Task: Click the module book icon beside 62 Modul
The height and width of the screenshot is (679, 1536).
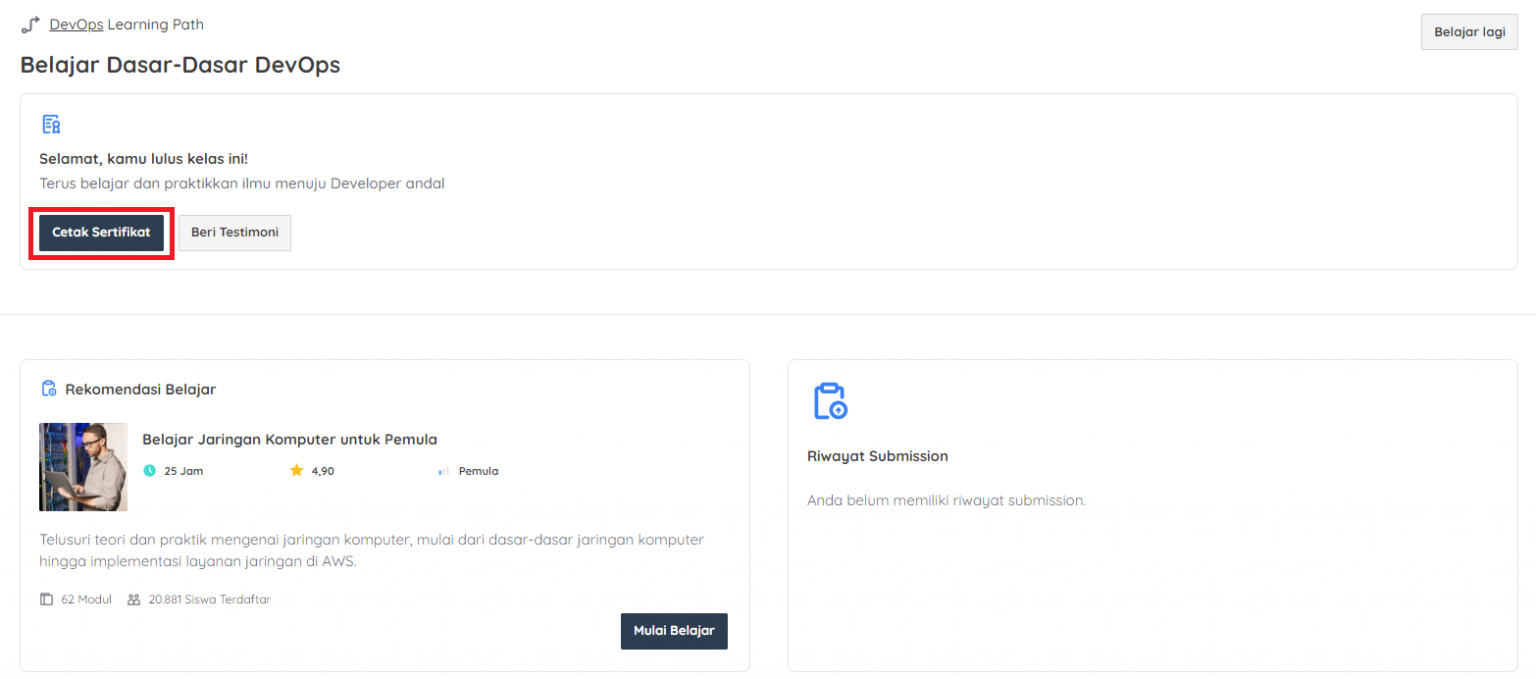Action: 46,600
